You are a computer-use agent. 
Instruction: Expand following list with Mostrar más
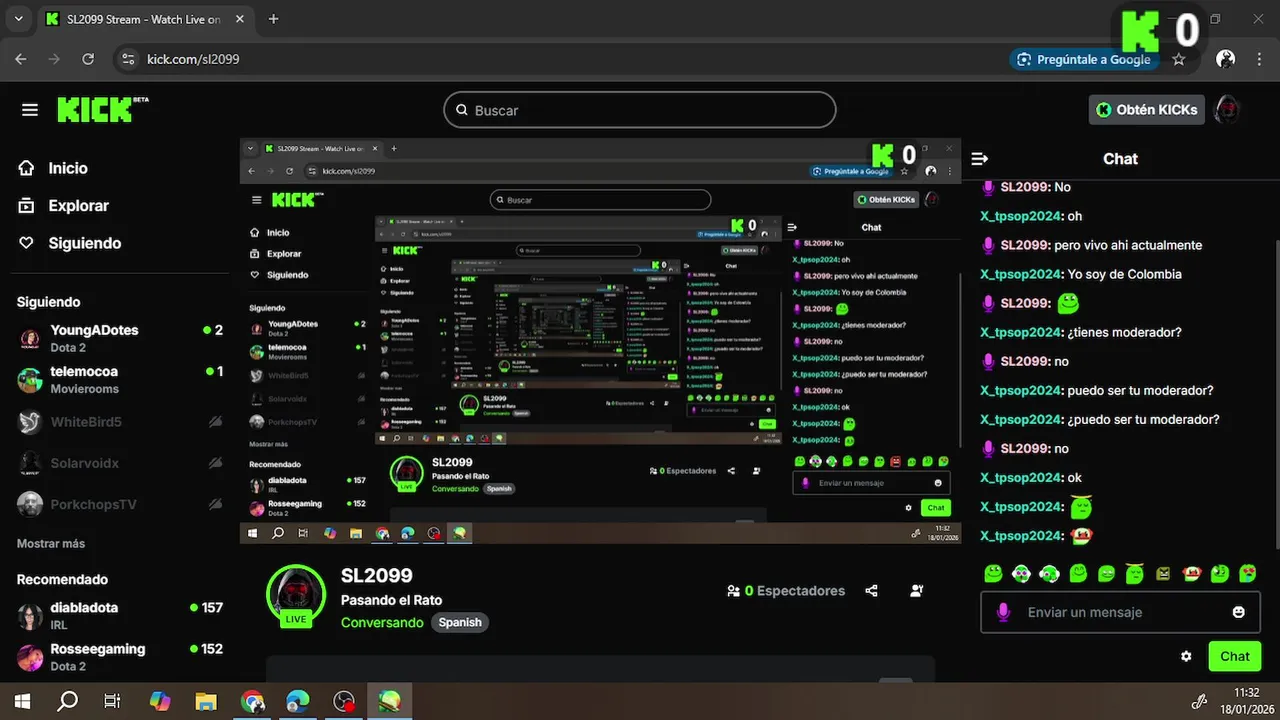51,544
